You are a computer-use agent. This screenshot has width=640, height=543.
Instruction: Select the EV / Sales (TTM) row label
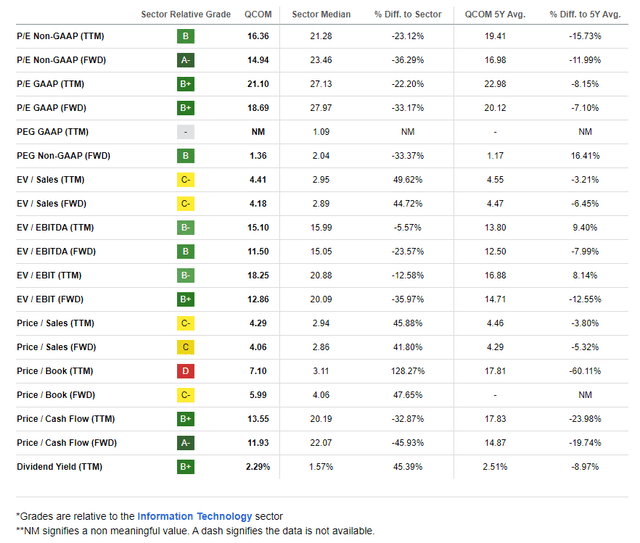point(51,180)
